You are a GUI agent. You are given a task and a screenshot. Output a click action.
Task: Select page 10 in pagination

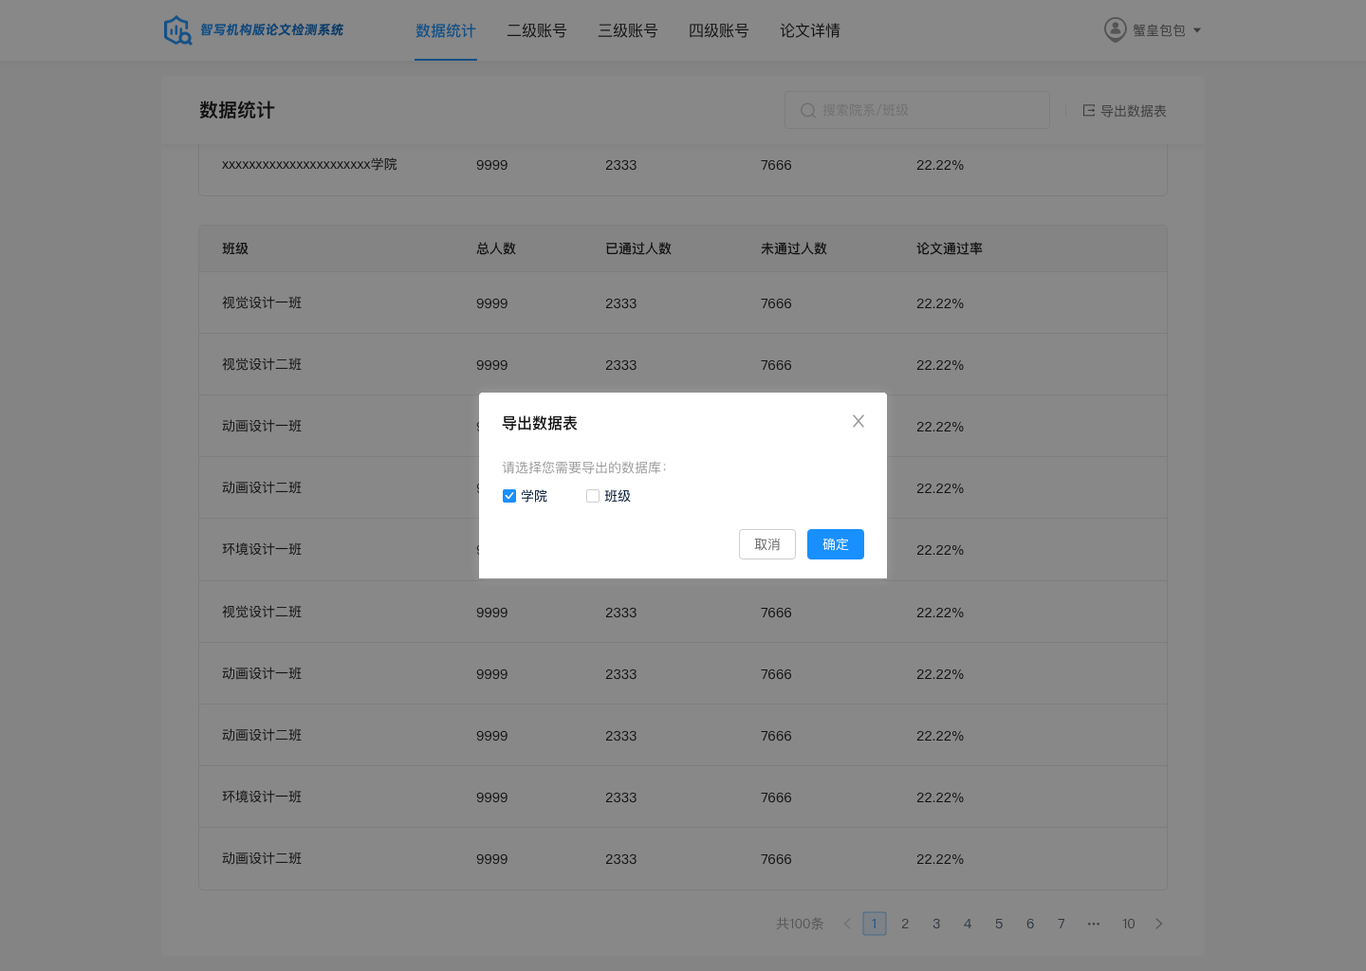[1128, 924]
